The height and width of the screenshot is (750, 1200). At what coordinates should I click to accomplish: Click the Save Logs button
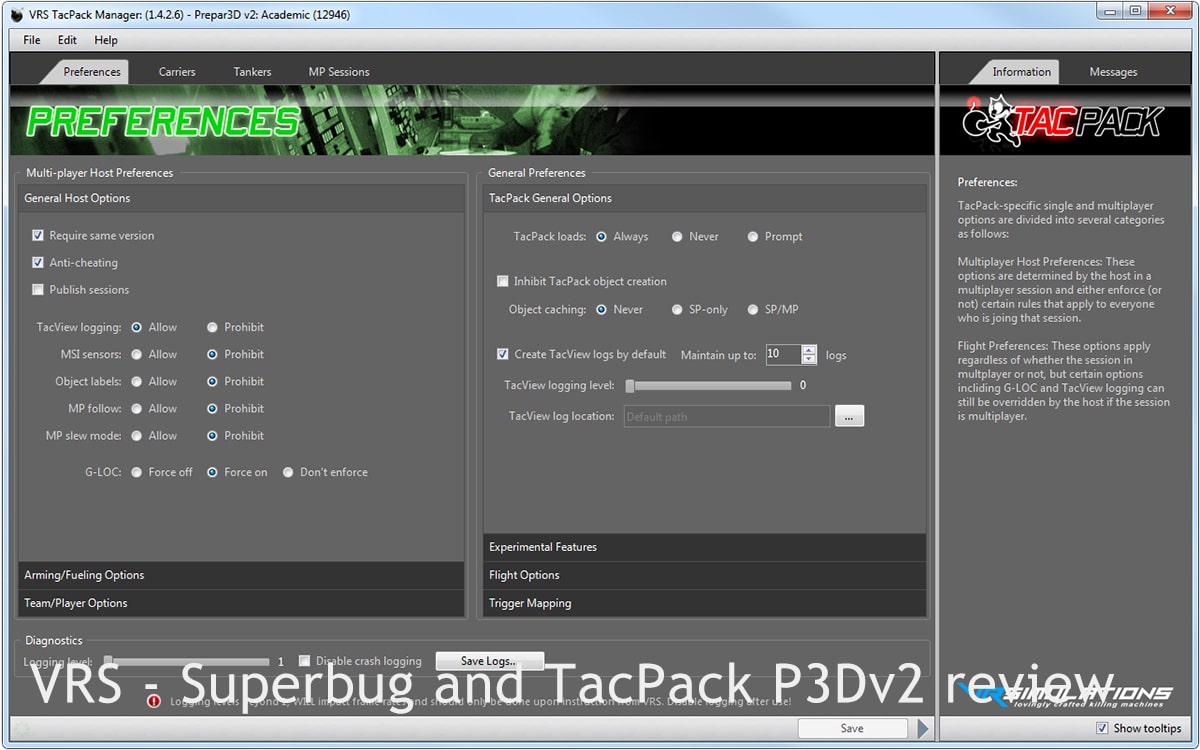[489, 661]
